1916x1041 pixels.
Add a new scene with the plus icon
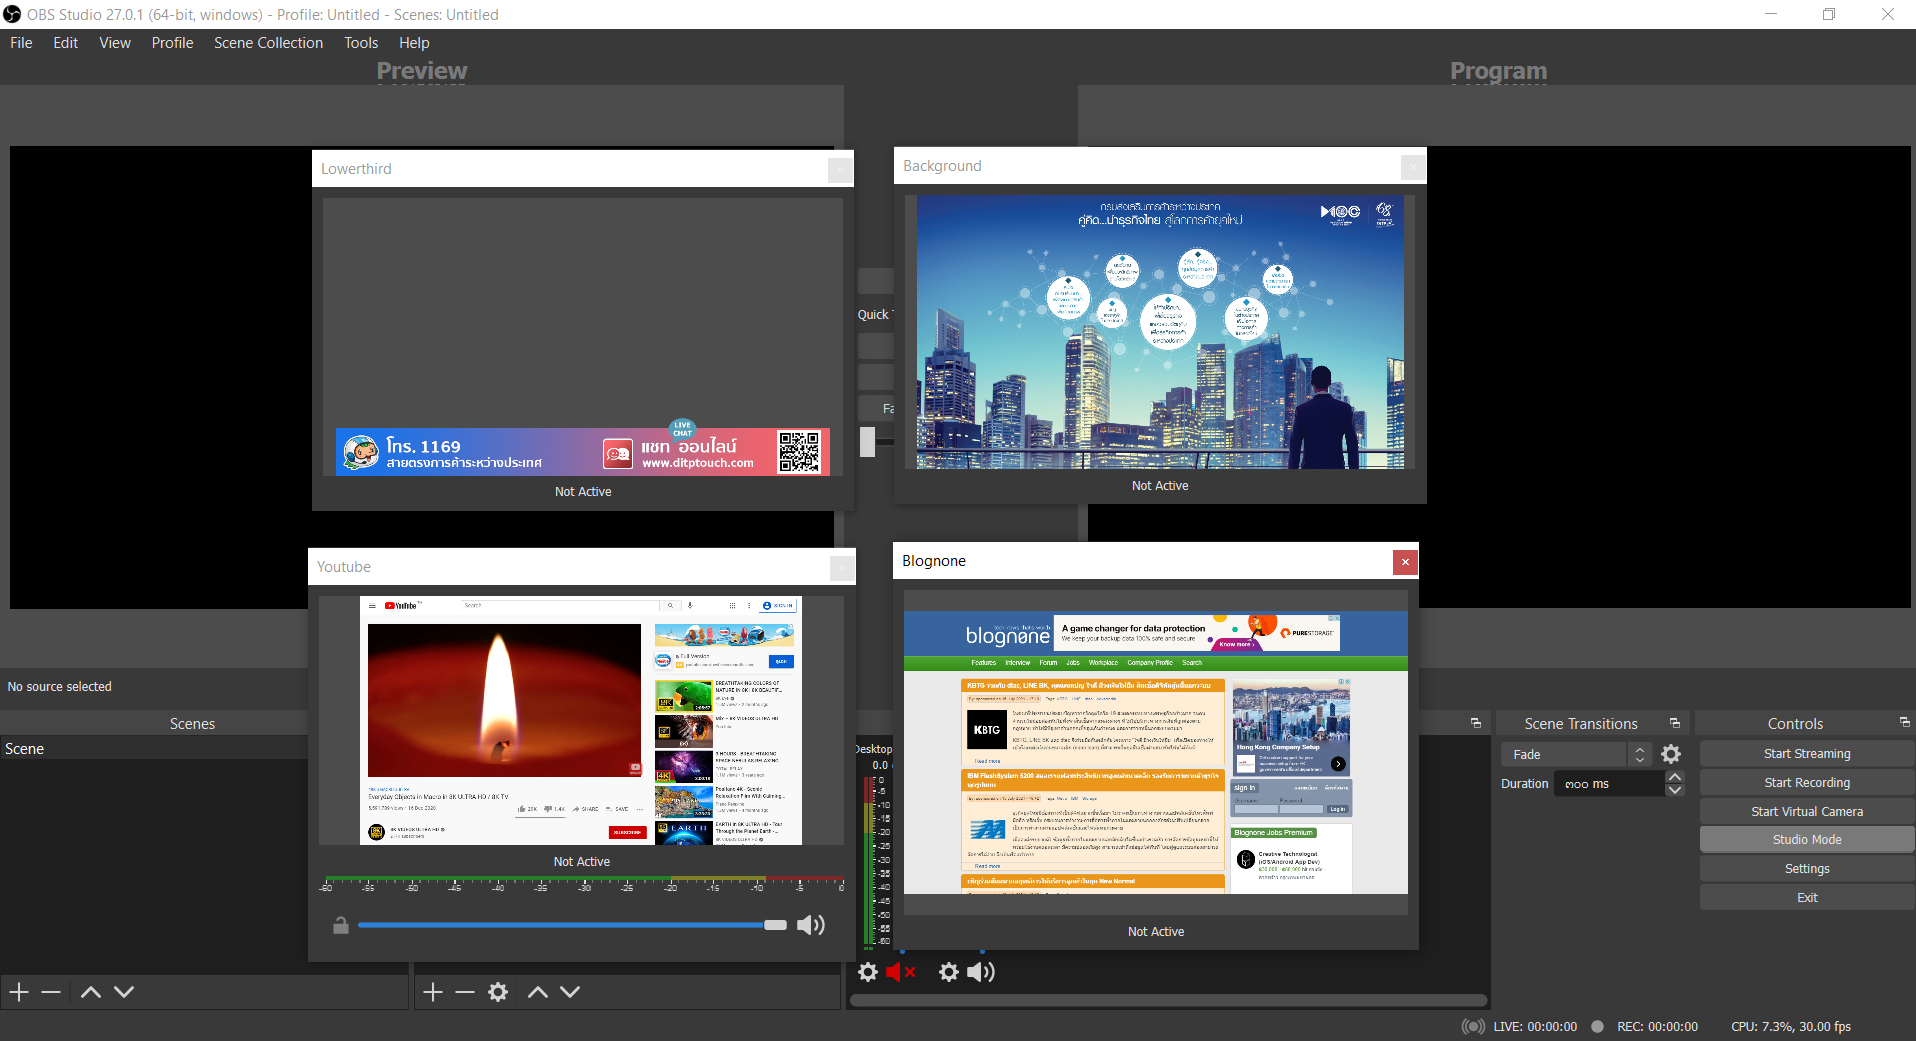click(x=18, y=991)
